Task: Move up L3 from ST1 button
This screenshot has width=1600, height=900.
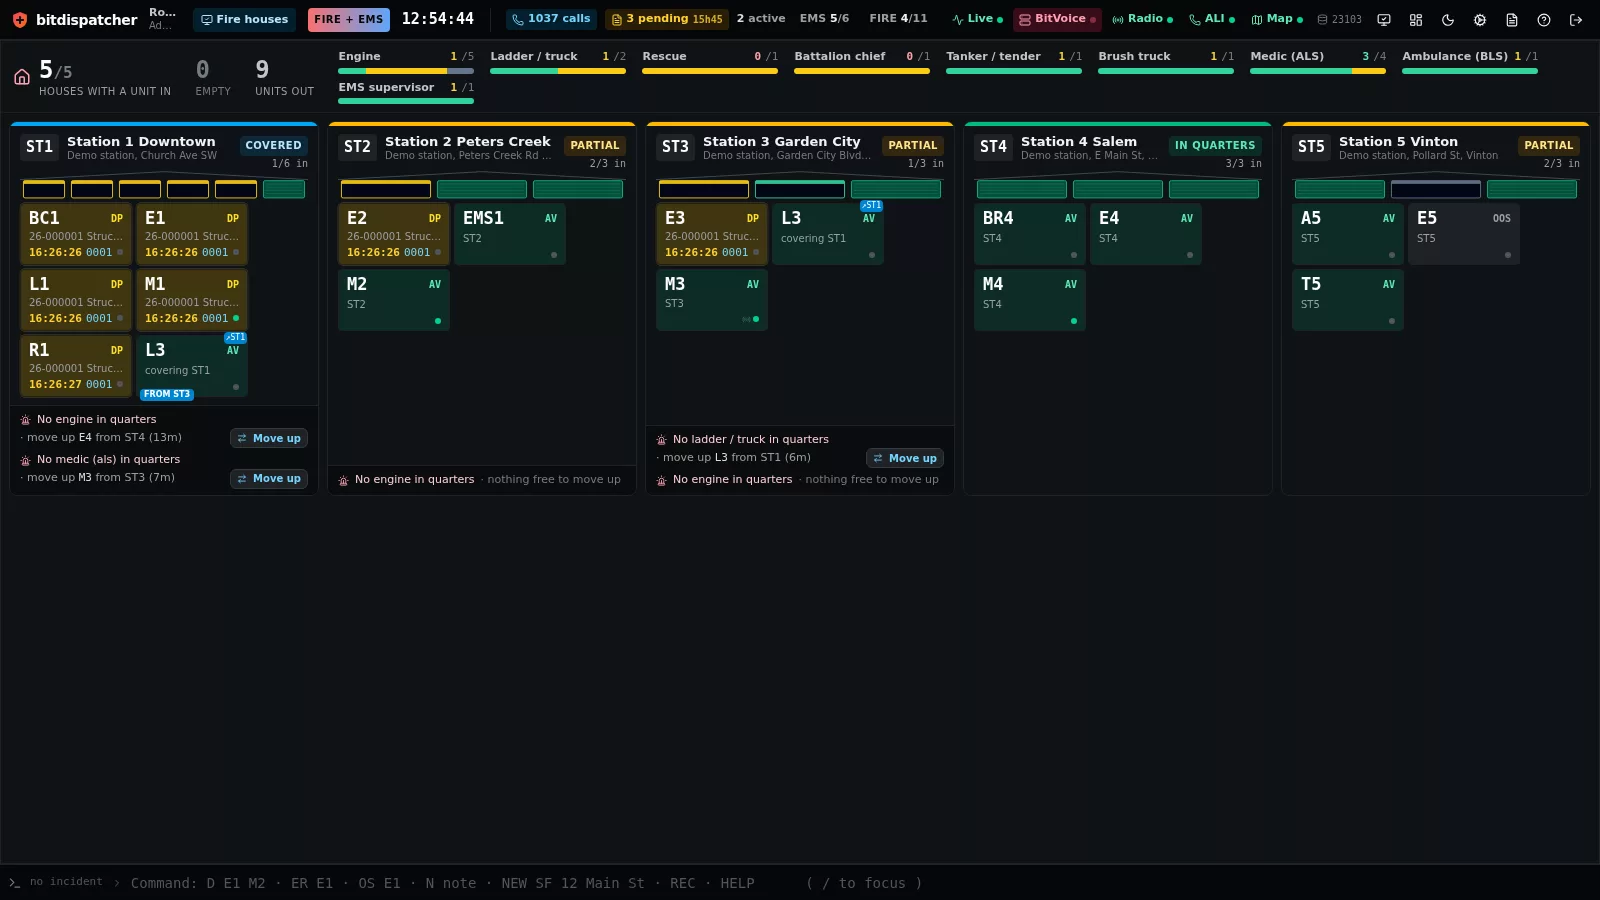Action: point(905,458)
